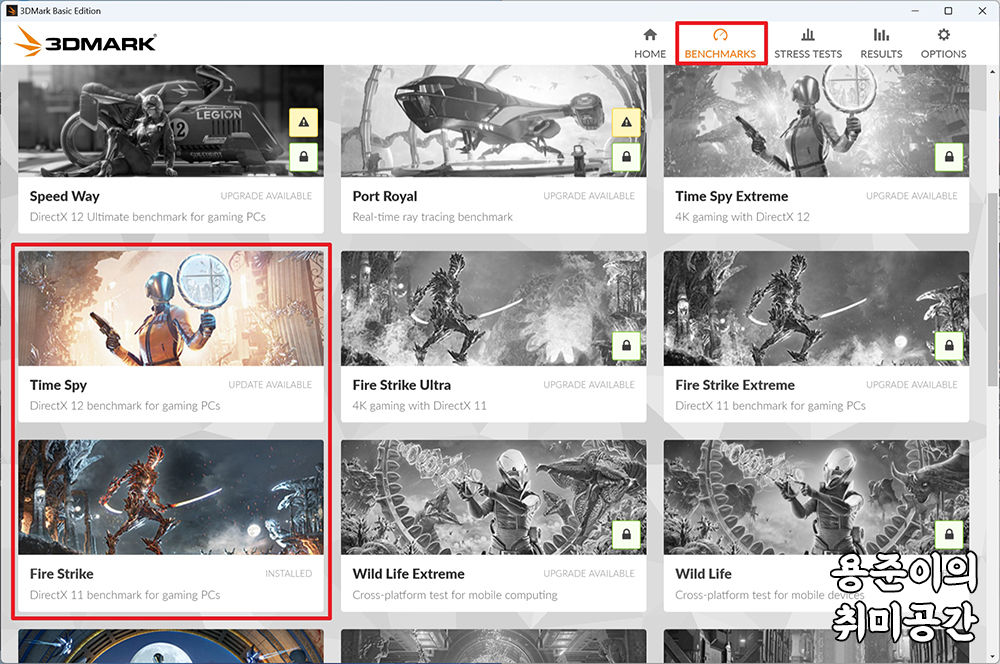Go to the Home tab
This screenshot has height=664, width=1000.
pos(649,43)
